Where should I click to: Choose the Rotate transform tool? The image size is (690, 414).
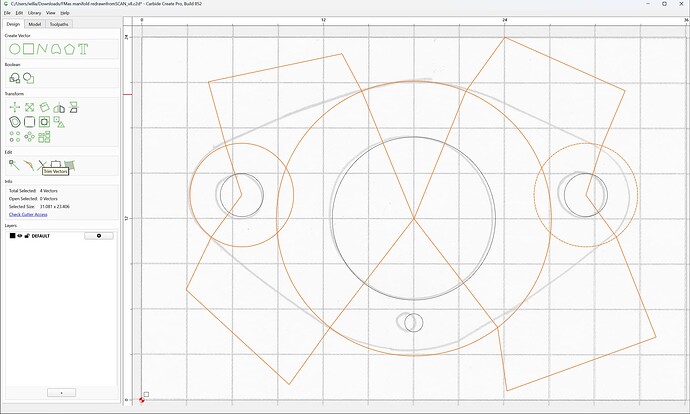click(44, 107)
